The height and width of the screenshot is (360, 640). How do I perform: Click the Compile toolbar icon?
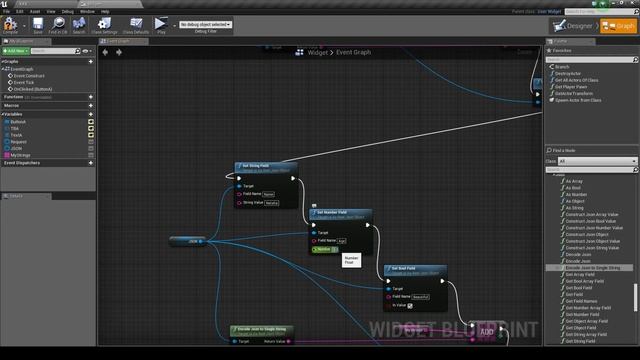click(x=10, y=25)
